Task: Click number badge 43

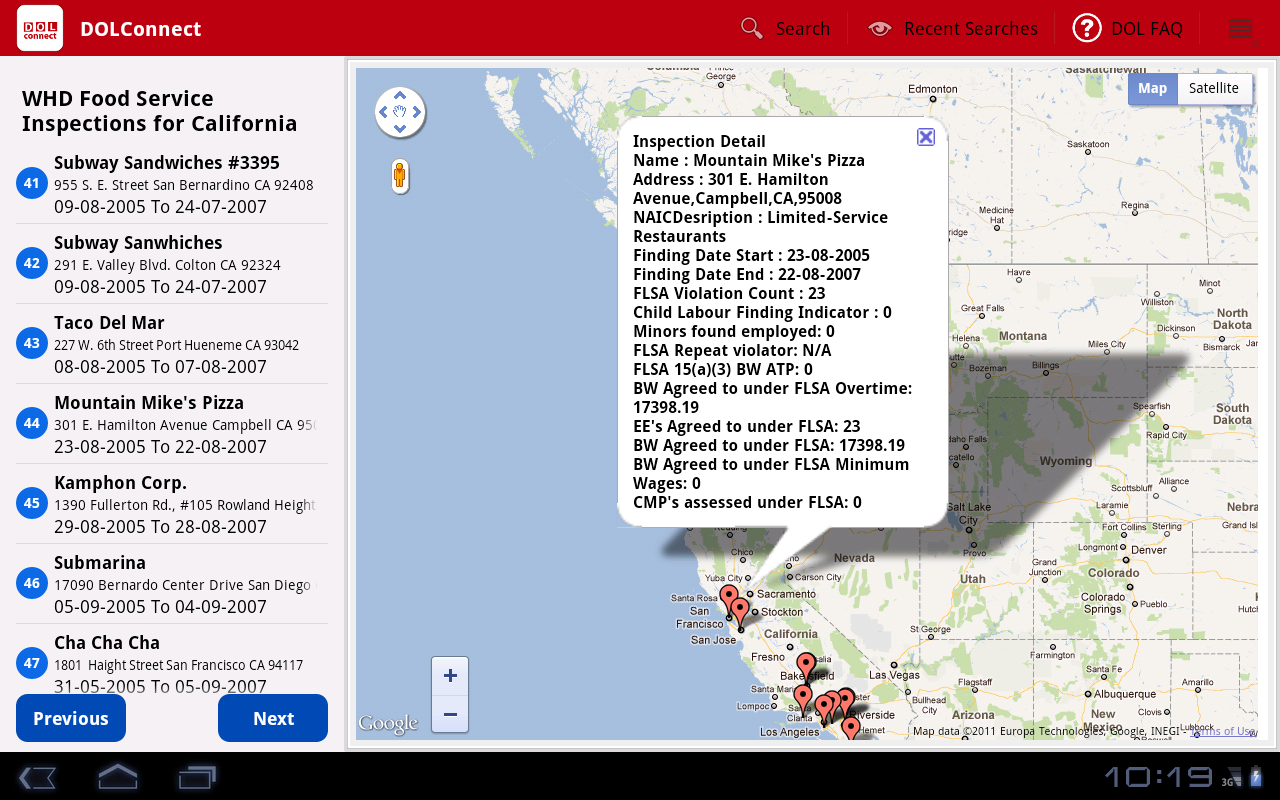Action: [x=32, y=343]
